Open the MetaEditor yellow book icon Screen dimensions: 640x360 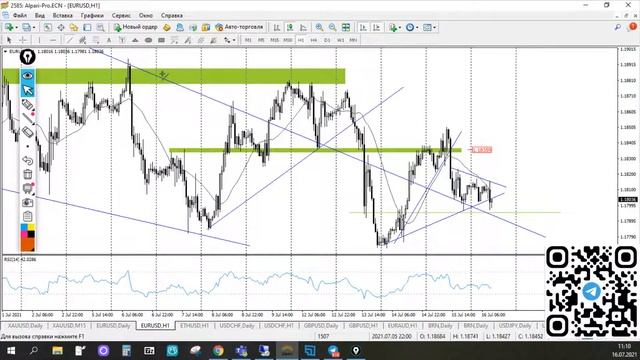click(x=167, y=27)
